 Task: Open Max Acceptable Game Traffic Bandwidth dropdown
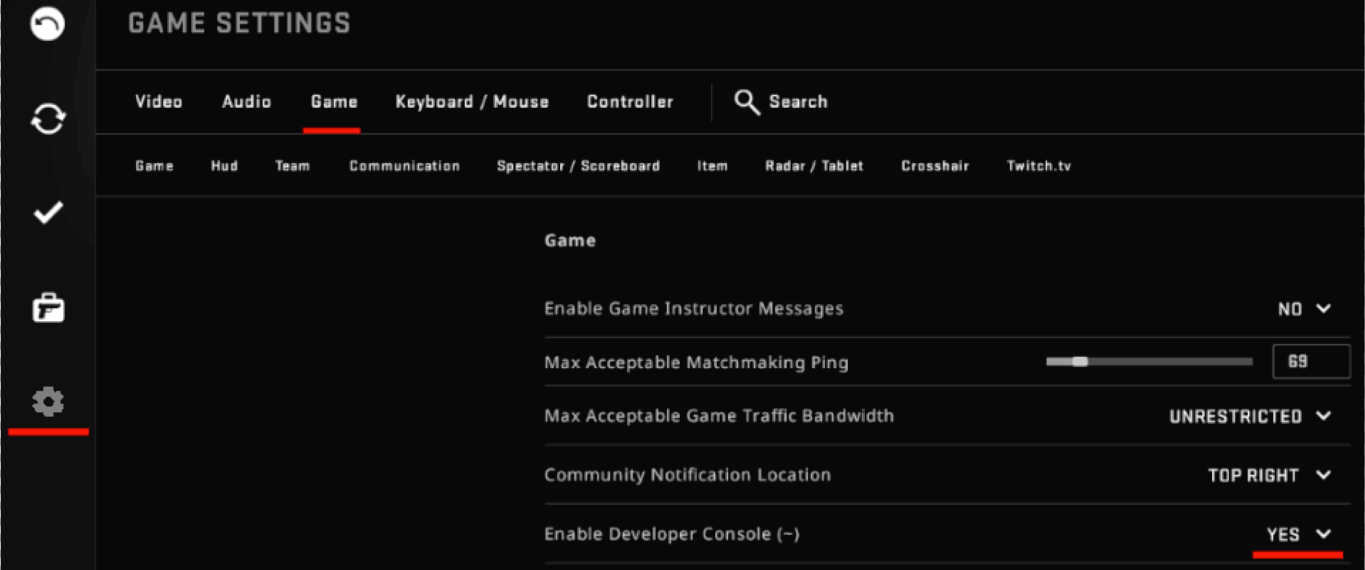1250,416
